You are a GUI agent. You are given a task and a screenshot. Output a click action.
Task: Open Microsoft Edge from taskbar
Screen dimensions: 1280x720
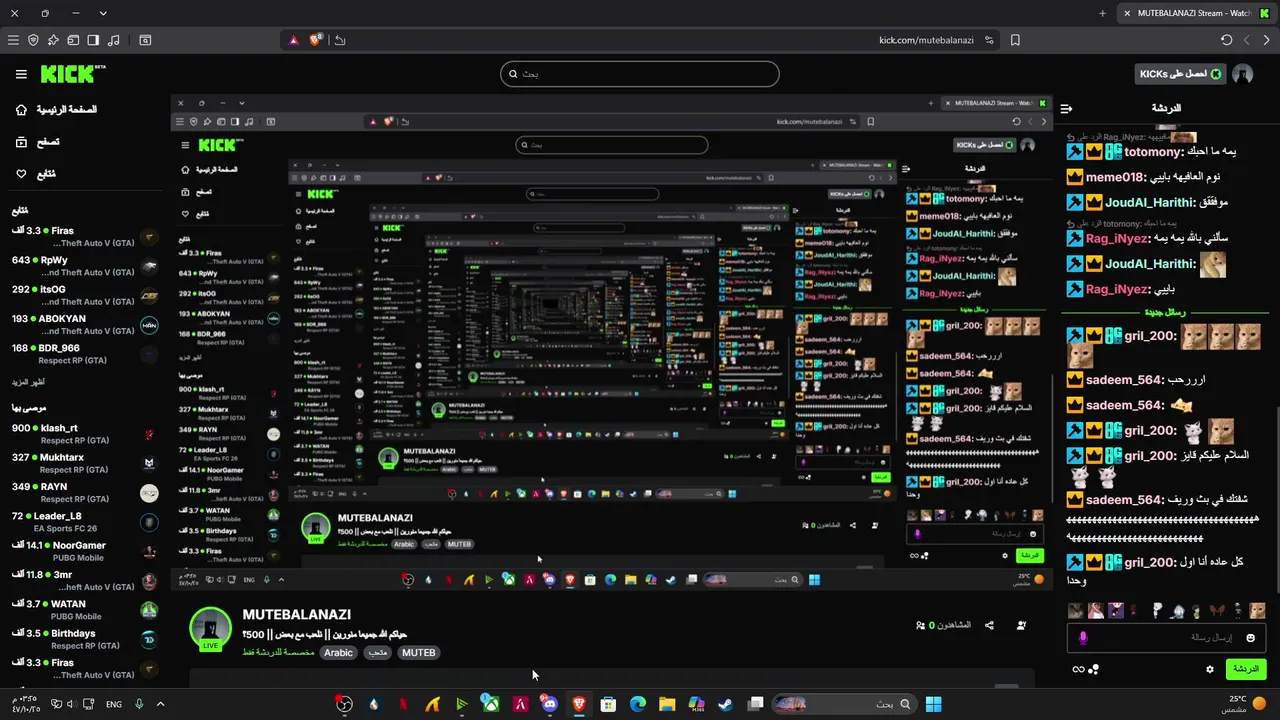click(637, 704)
